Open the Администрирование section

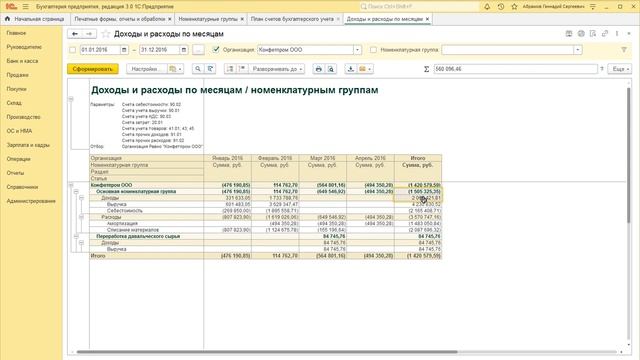(x=31, y=201)
